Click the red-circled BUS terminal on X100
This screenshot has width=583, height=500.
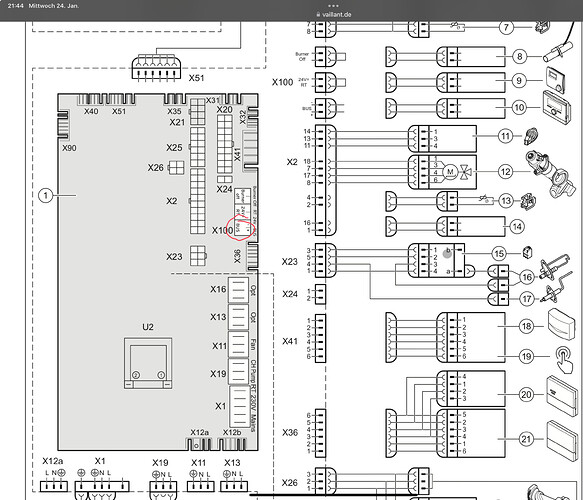tap(242, 227)
